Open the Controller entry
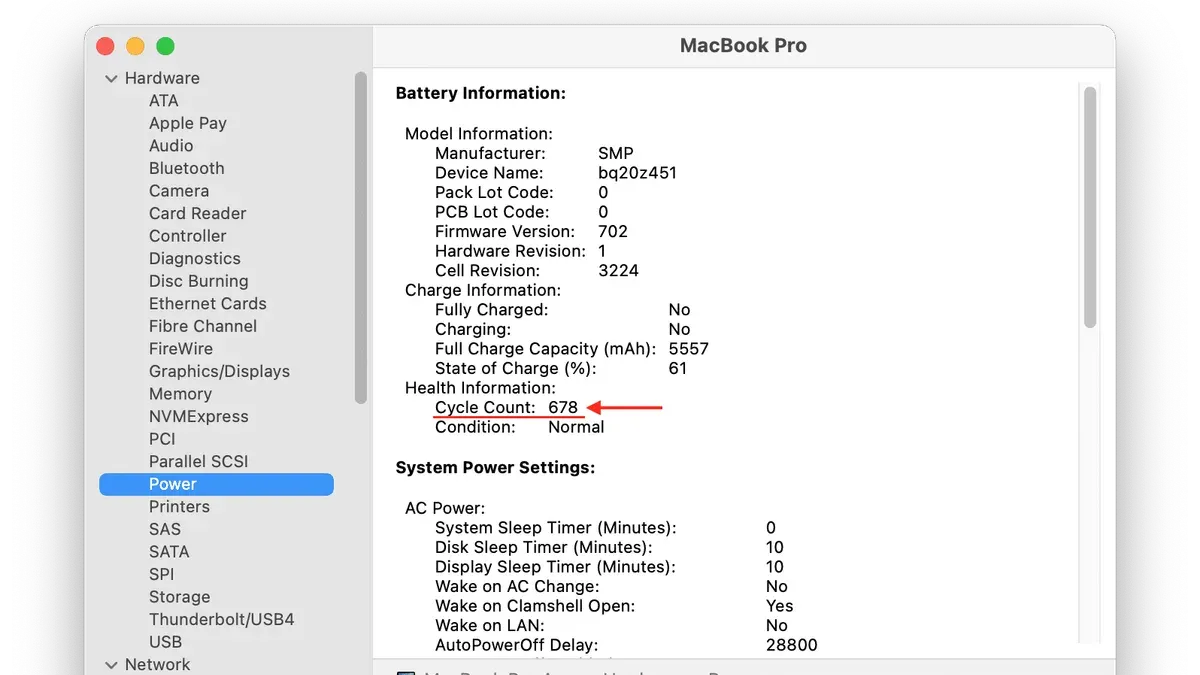 click(188, 236)
